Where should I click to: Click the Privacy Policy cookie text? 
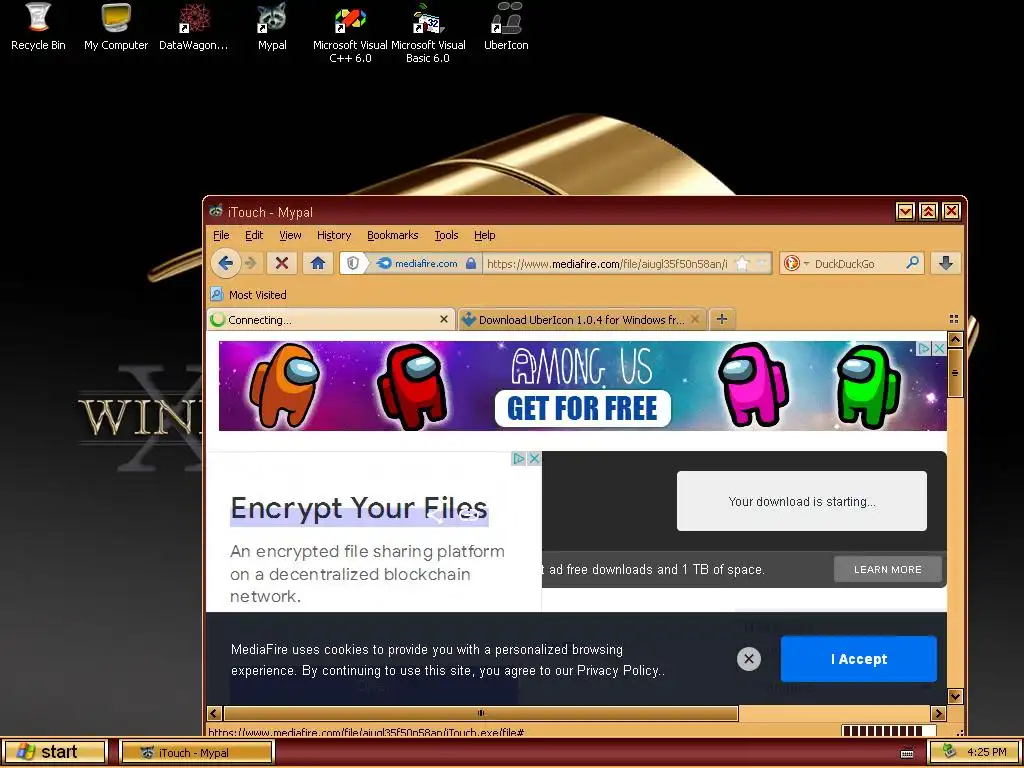[619, 671]
